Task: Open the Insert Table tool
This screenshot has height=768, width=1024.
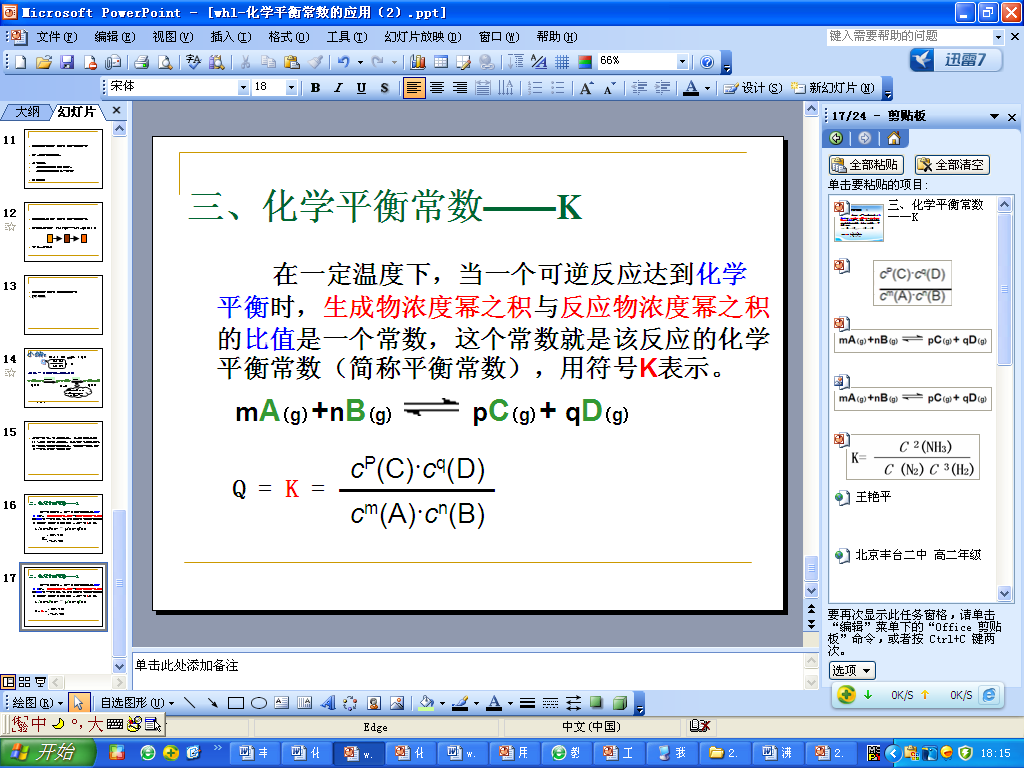Action: [442, 61]
